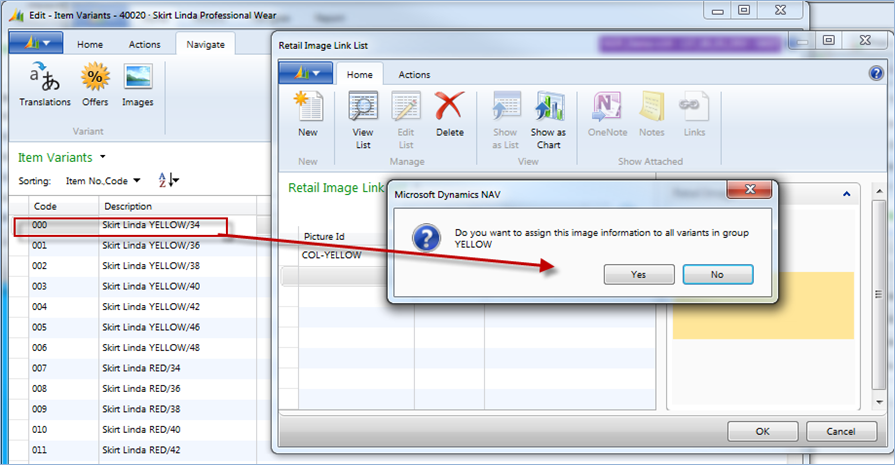Open Links in Show Attached group
This screenshot has height=465, width=895.
pyautogui.click(x=694, y=115)
